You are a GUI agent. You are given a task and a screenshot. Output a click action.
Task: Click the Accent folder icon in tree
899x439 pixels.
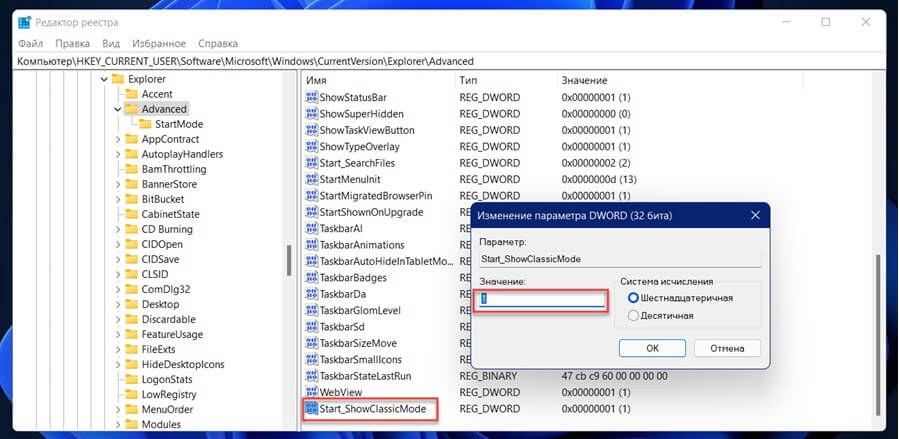pyautogui.click(x=132, y=94)
